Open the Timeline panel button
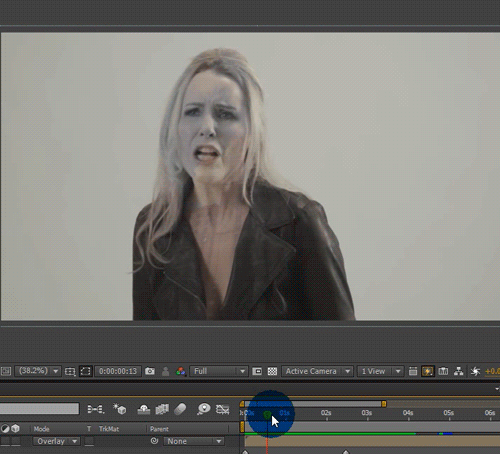The image size is (500, 454). [x=443, y=371]
